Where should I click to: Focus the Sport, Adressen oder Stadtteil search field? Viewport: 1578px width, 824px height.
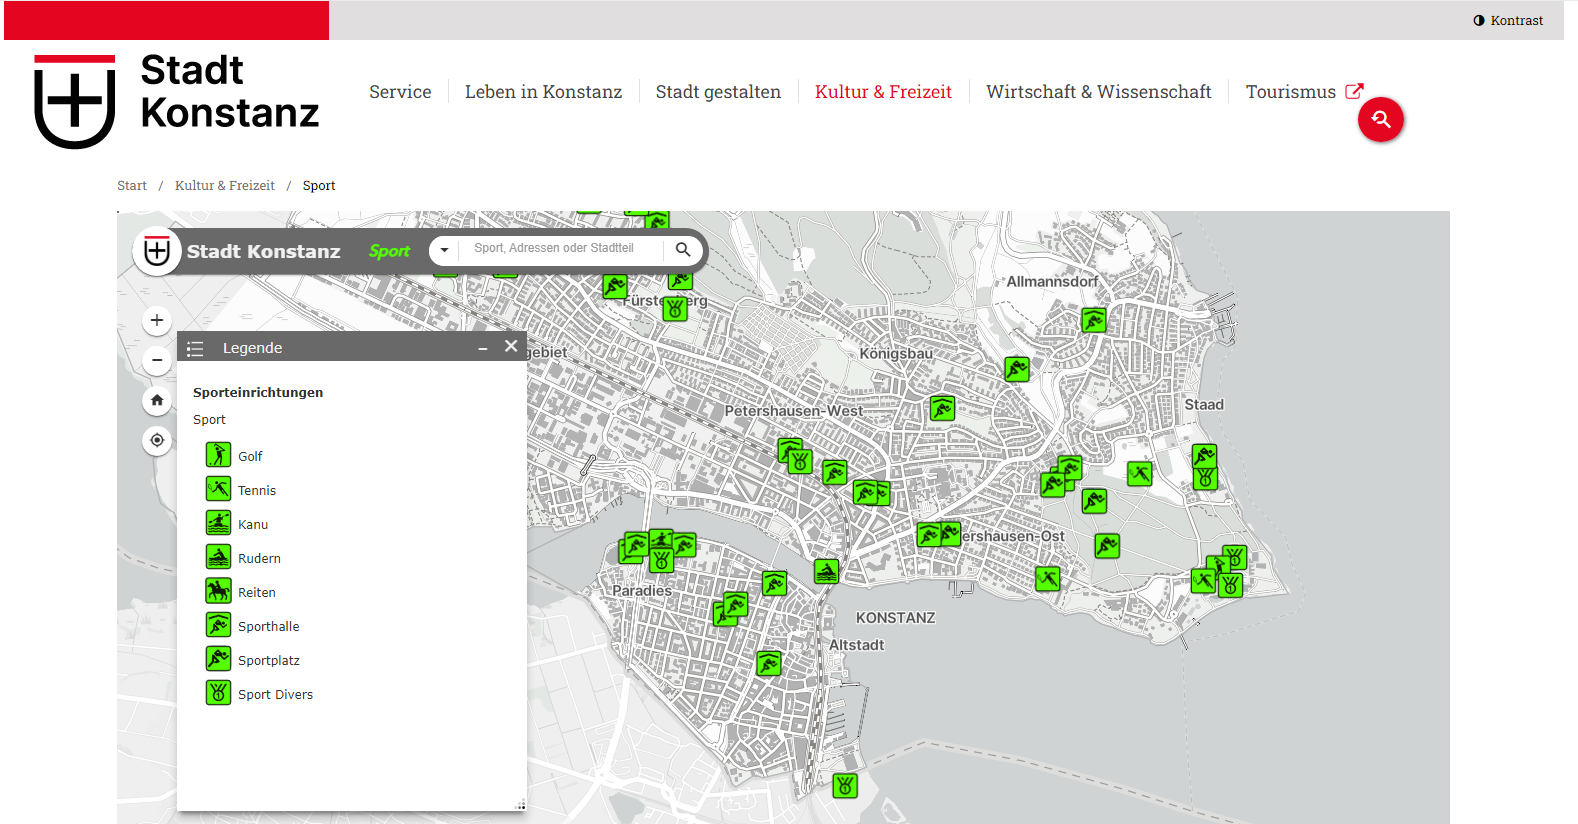[x=562, y=249]
